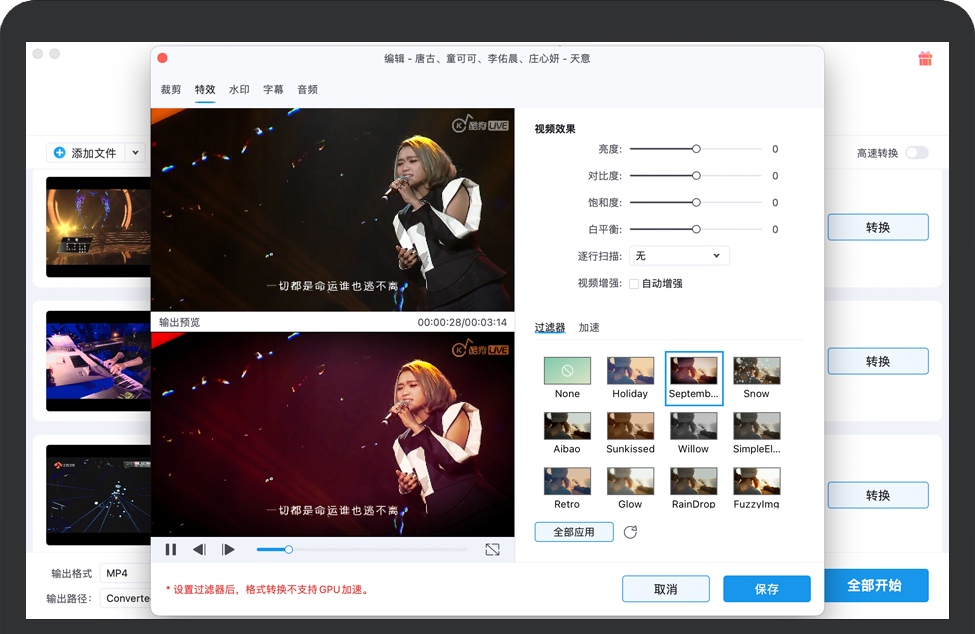Open the 水印 tab
The width and height of the screenshot is (975, 634).
pyautogui.click(x=239, y=90)
